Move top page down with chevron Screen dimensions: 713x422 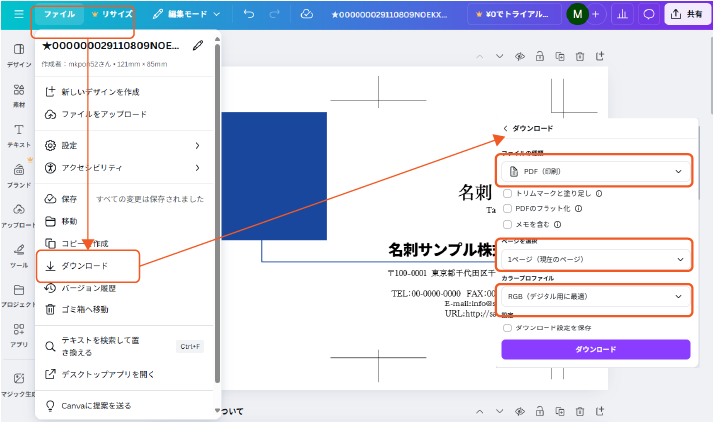(x=500, y=56)
